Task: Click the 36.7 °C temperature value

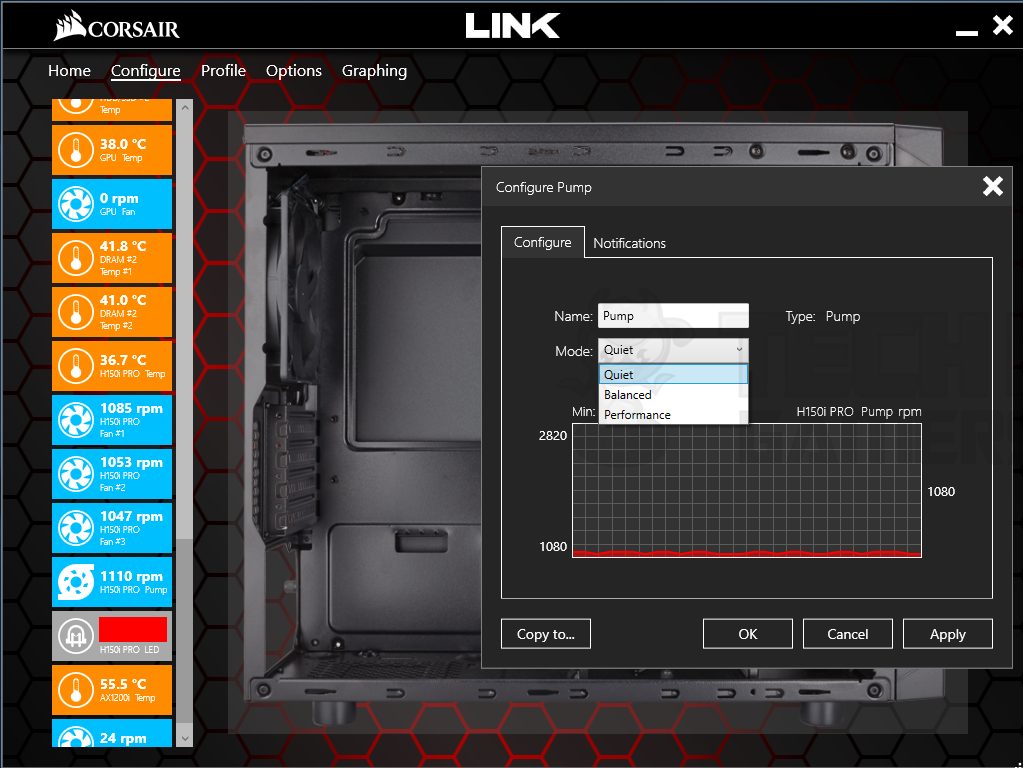Action: 123,360
